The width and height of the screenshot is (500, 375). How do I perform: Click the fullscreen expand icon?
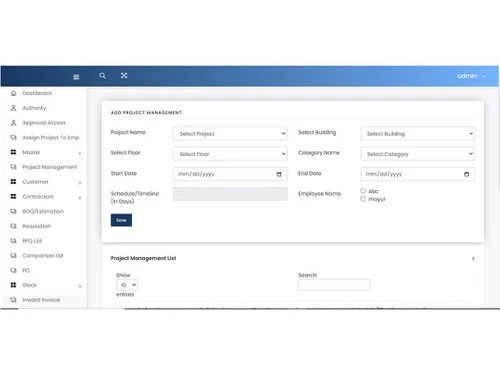coord(124,76)
